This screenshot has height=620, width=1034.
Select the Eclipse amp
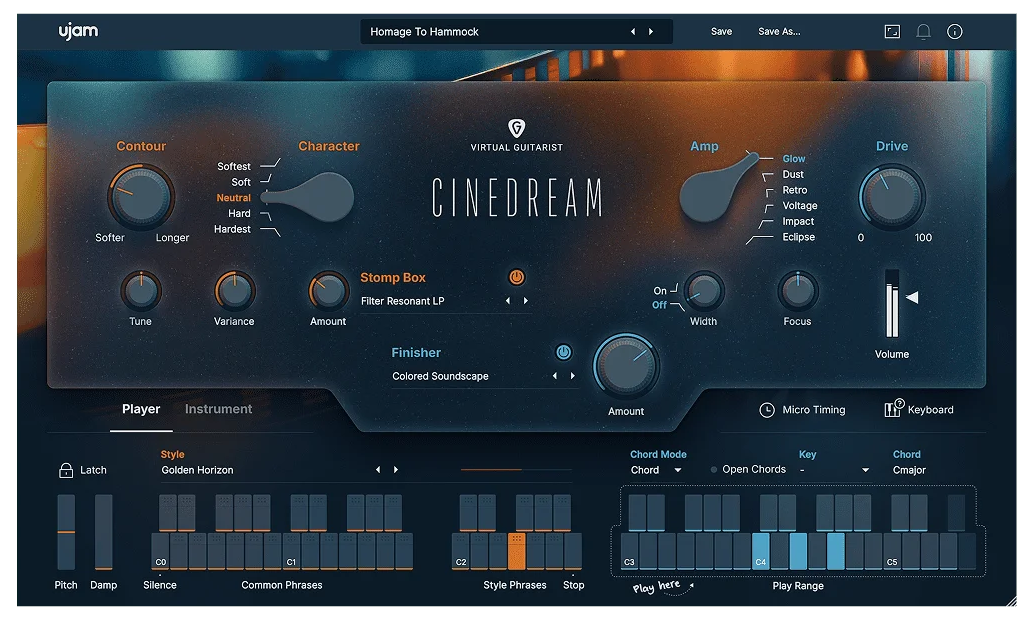pyautogui.click(x=799, y=237)
